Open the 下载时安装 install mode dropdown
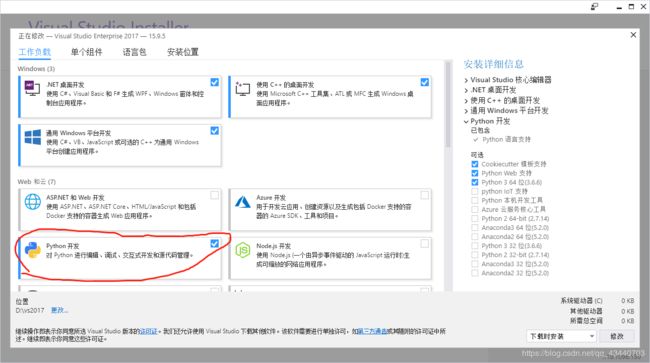The width and height of the screenshot is (650, 363). tap(561, 336)
